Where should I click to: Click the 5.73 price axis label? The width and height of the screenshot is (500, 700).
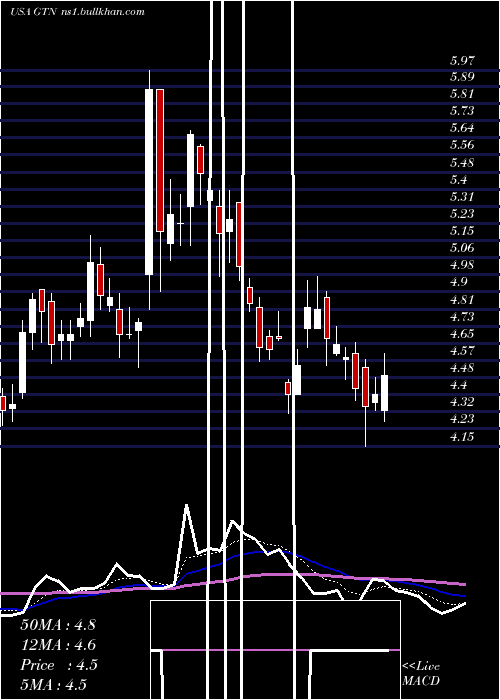[462, 112]
